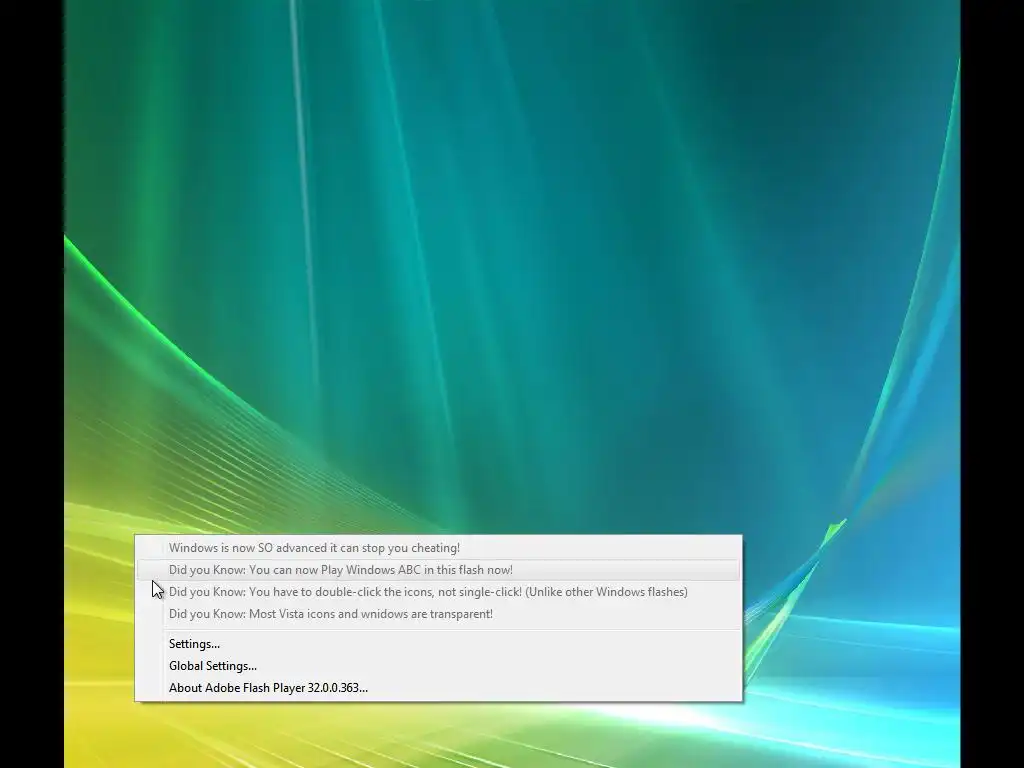1024x768 pixels.
Task: Open Settings... in the context menu
Action: [x=438, y=644]
